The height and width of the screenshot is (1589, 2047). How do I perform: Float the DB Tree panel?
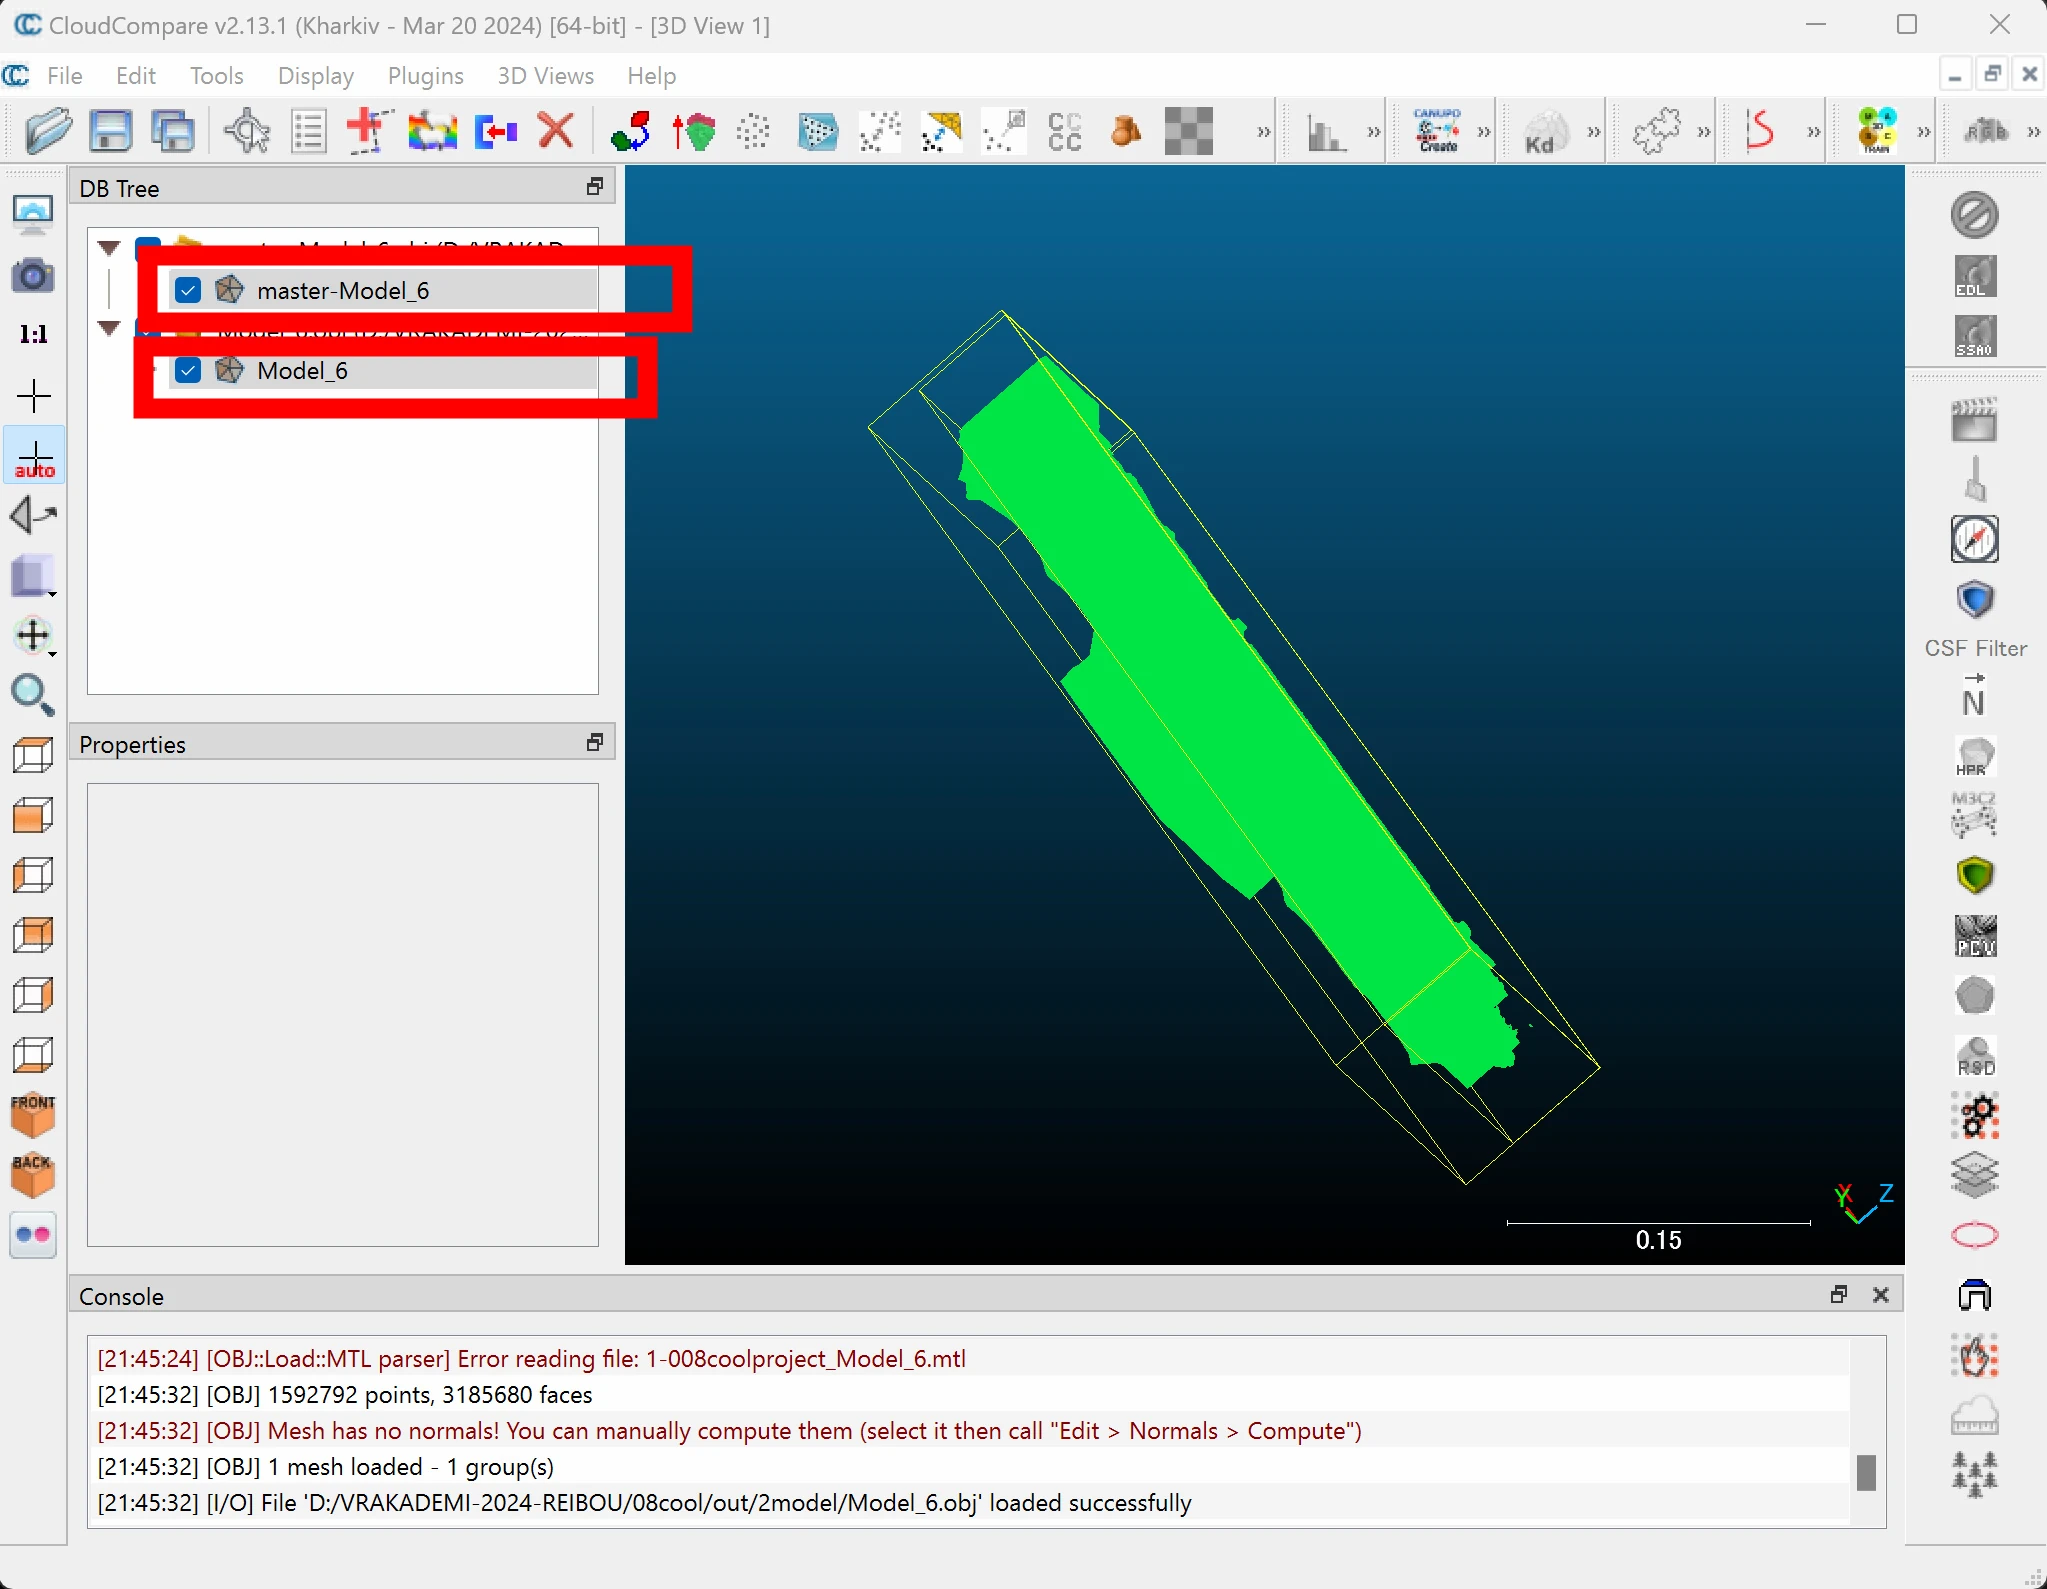[x=595, y=187]
